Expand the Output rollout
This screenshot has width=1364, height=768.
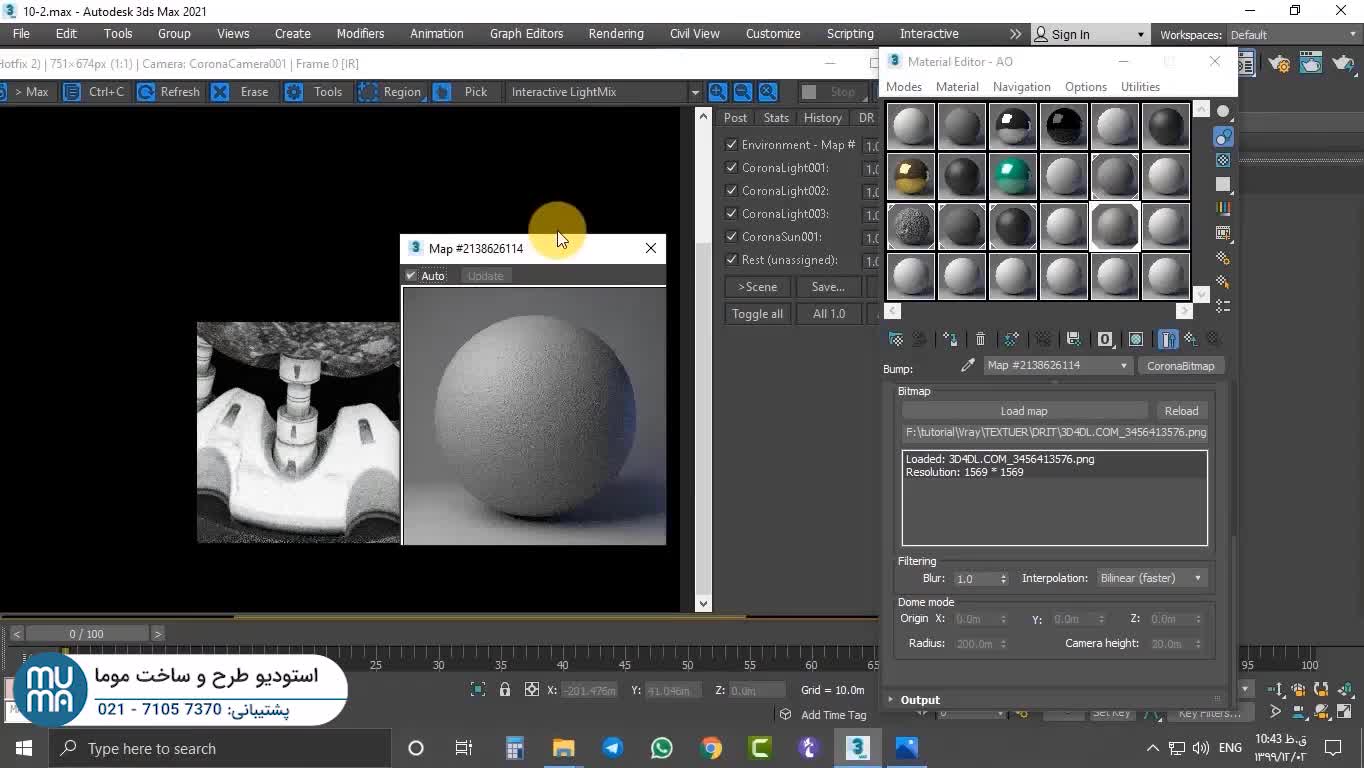(919, 700)
